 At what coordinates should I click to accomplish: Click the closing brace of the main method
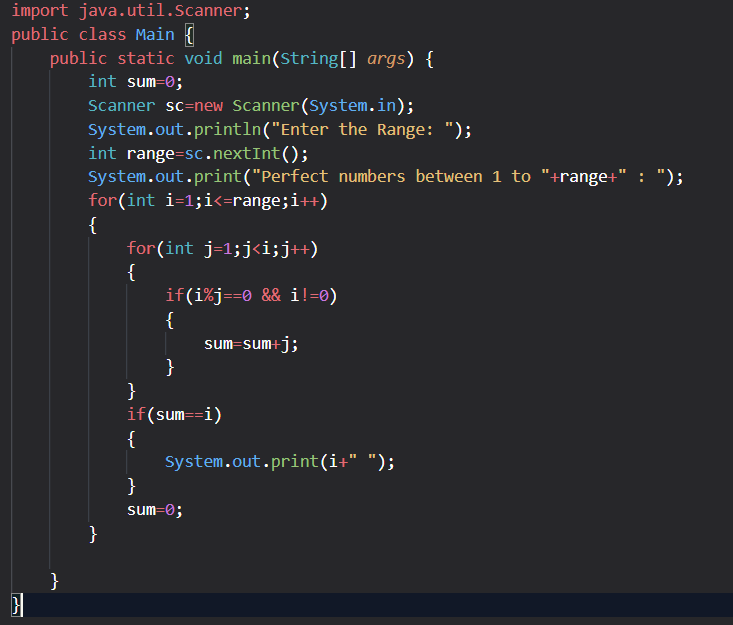click(x=54, y=581)
